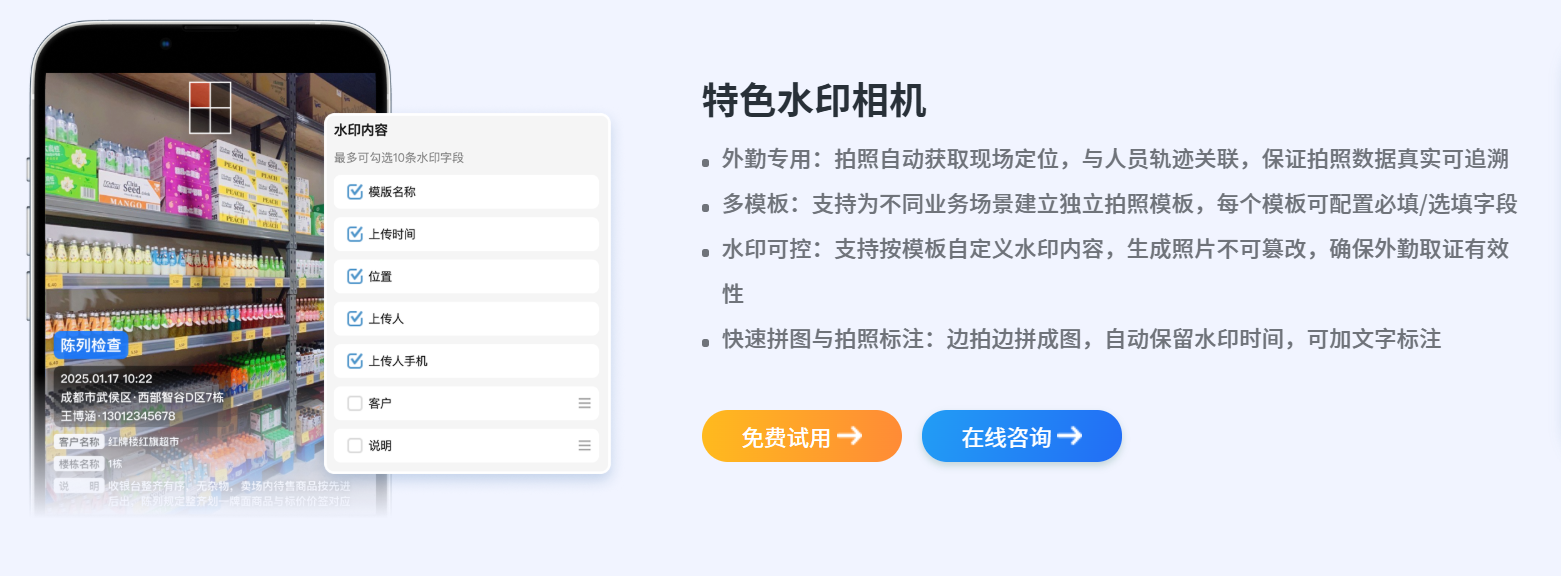Uncheck the 位置 watermark field
The image size is (1561, 576).
[x=354, y=276]
